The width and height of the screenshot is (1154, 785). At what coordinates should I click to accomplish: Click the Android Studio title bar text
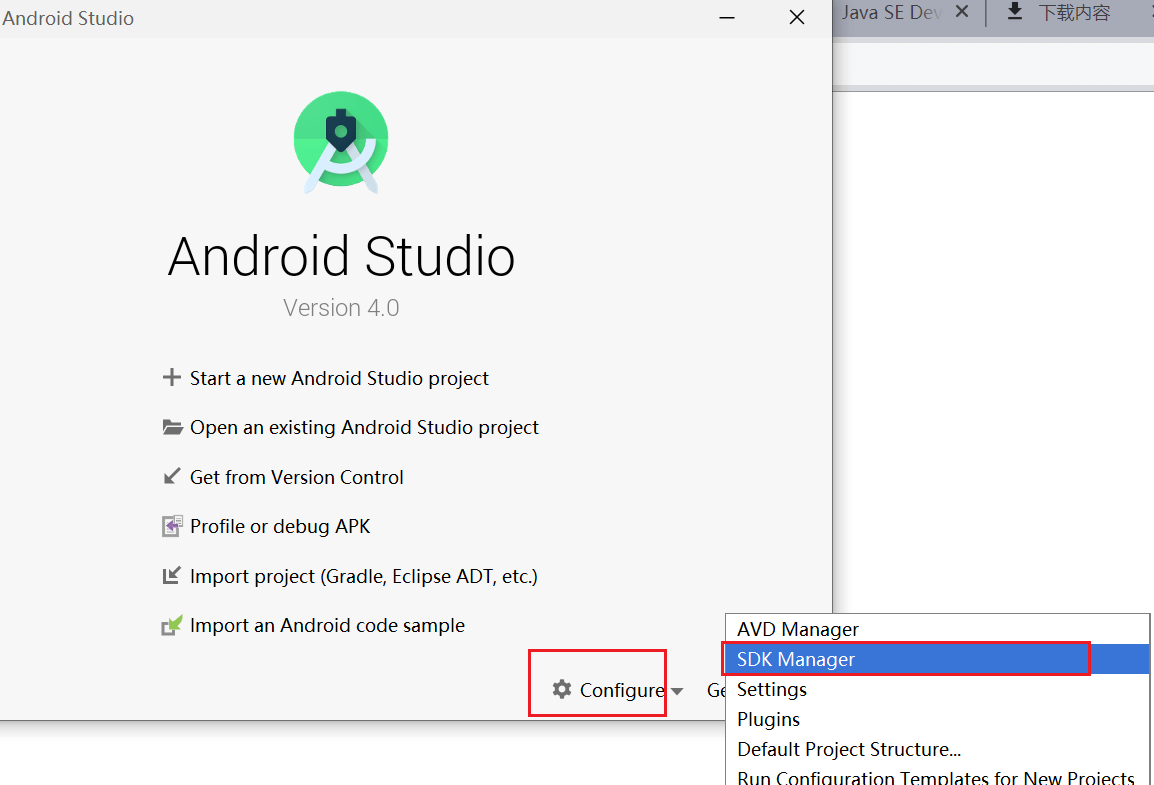pos(68,18)
